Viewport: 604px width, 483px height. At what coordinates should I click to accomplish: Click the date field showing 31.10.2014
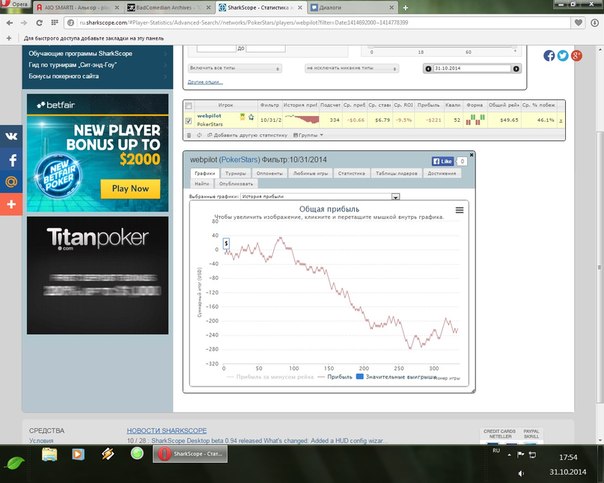(472, 68)
